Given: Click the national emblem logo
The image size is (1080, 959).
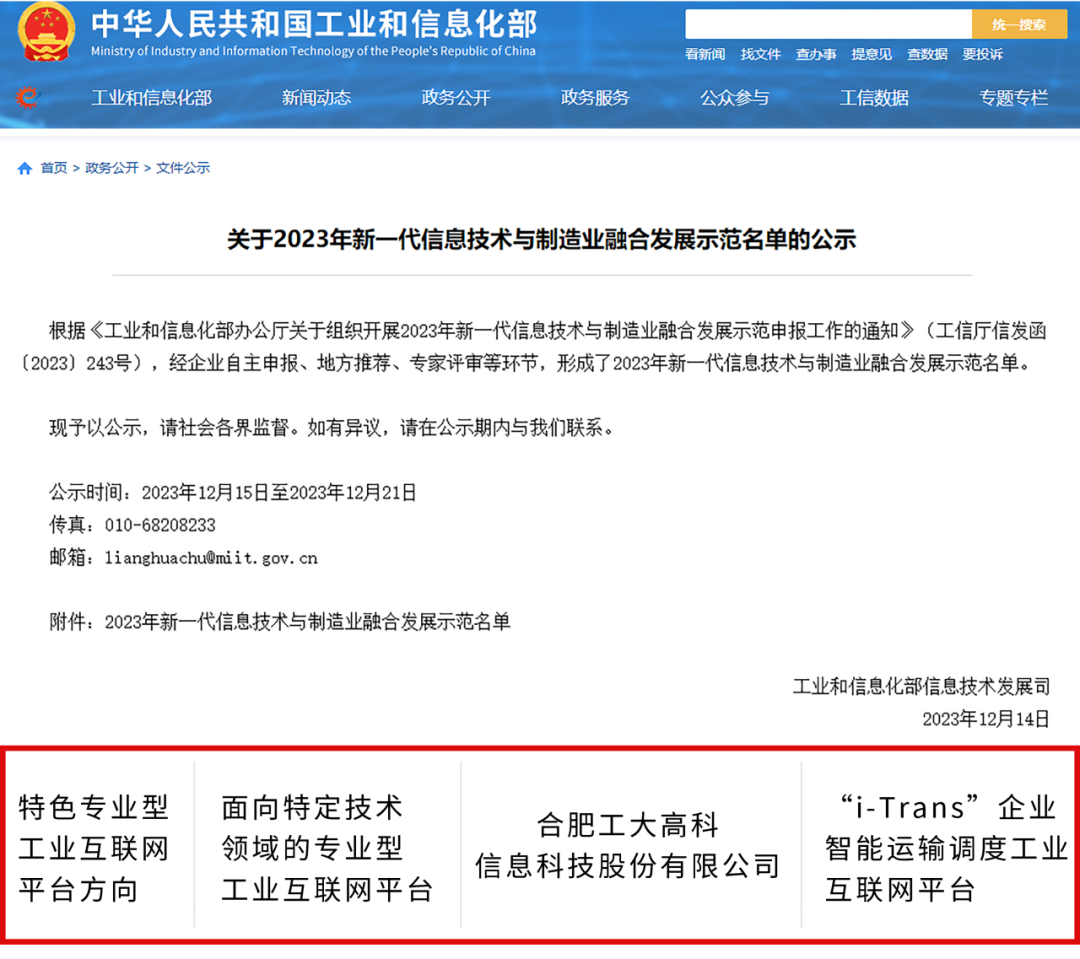Looking at the screenshot, I should tap(46, 32).
